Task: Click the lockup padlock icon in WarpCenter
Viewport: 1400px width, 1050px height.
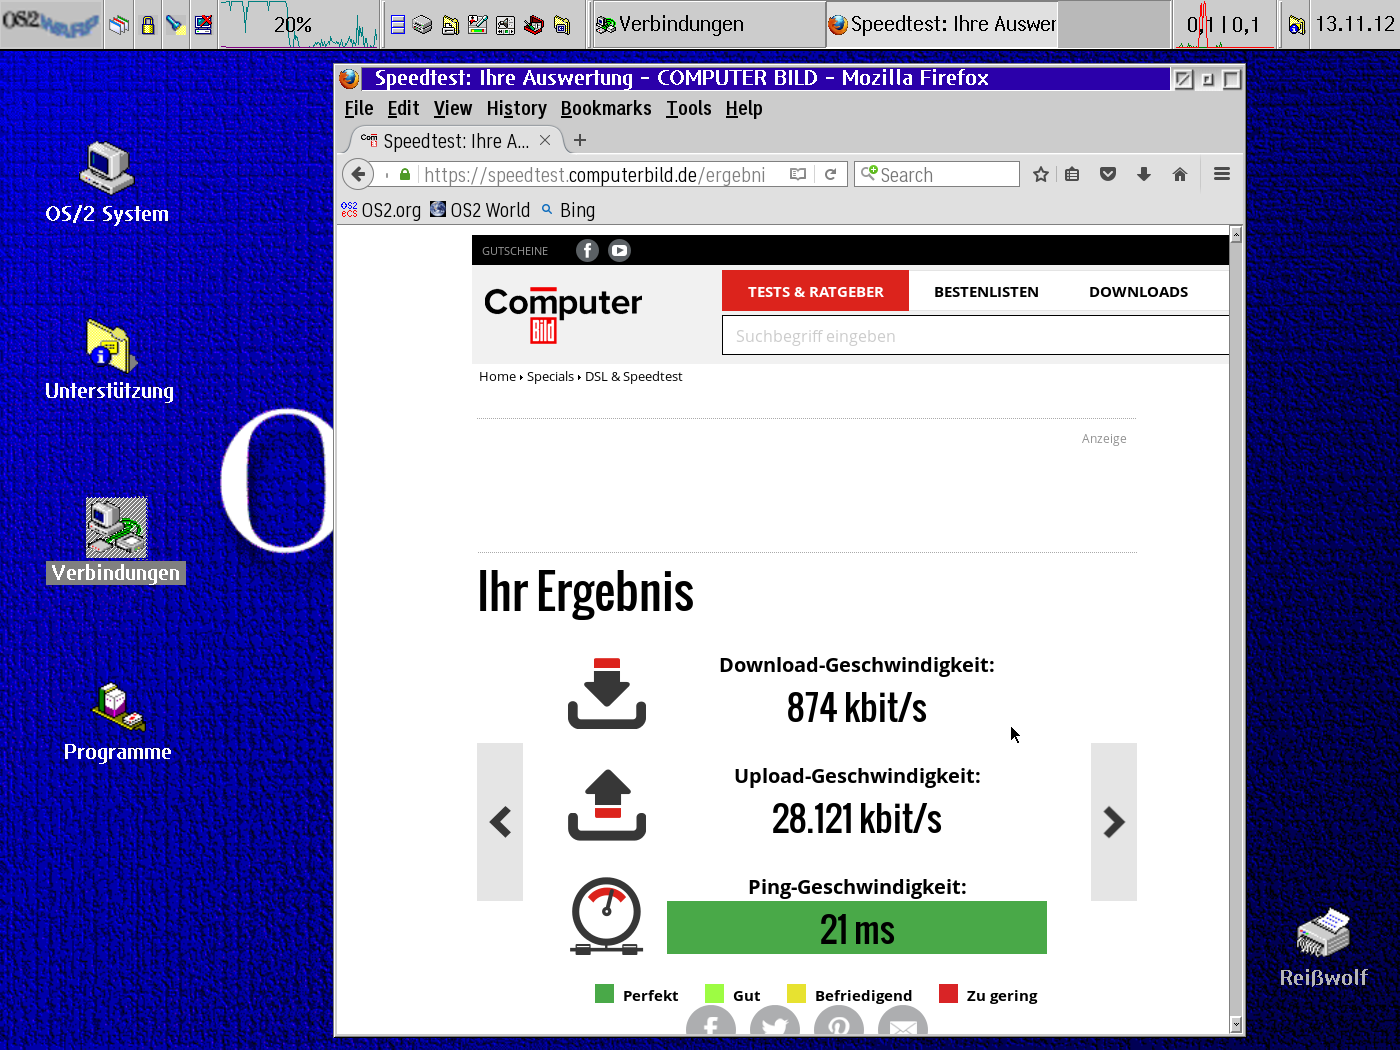Action: pos(147,25)
